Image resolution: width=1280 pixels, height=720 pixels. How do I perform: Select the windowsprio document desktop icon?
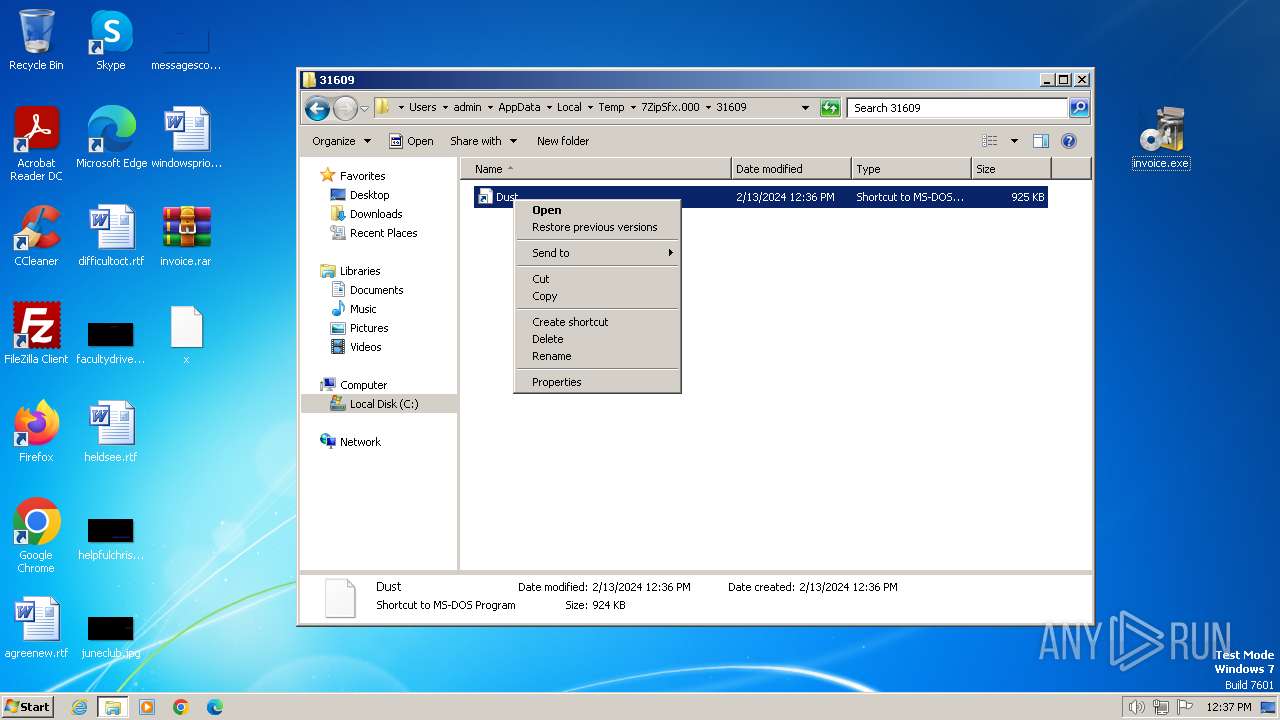[x=186, y=138]
